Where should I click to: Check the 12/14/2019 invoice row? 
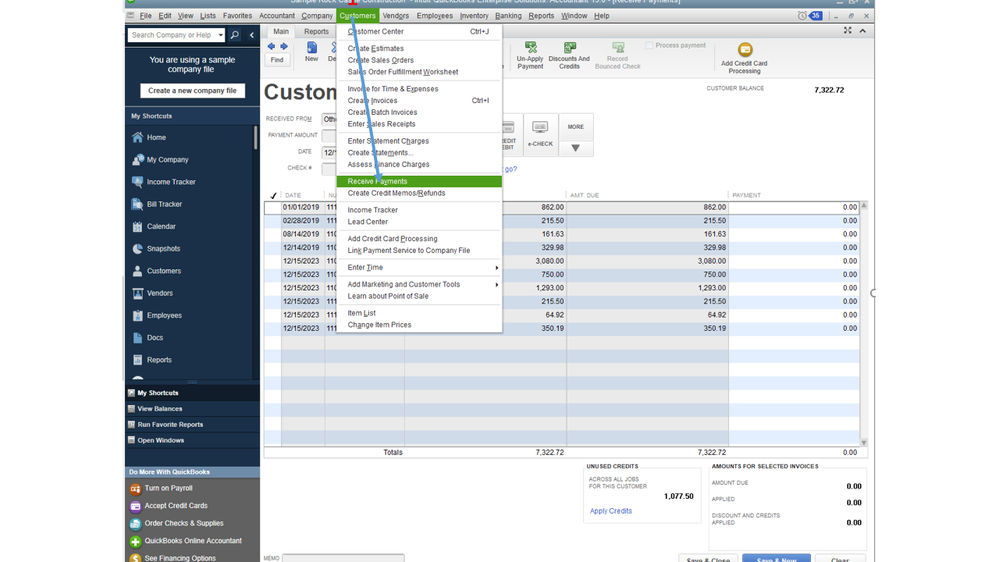273,248
